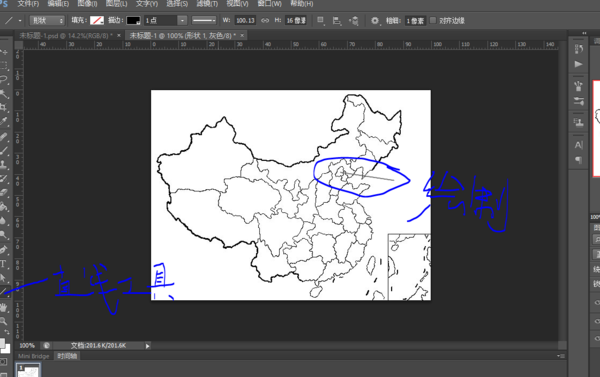Screen dimensions: 600x377
Task: Open the 填充 fill color swatch
Action: click(x=97, y=20)
